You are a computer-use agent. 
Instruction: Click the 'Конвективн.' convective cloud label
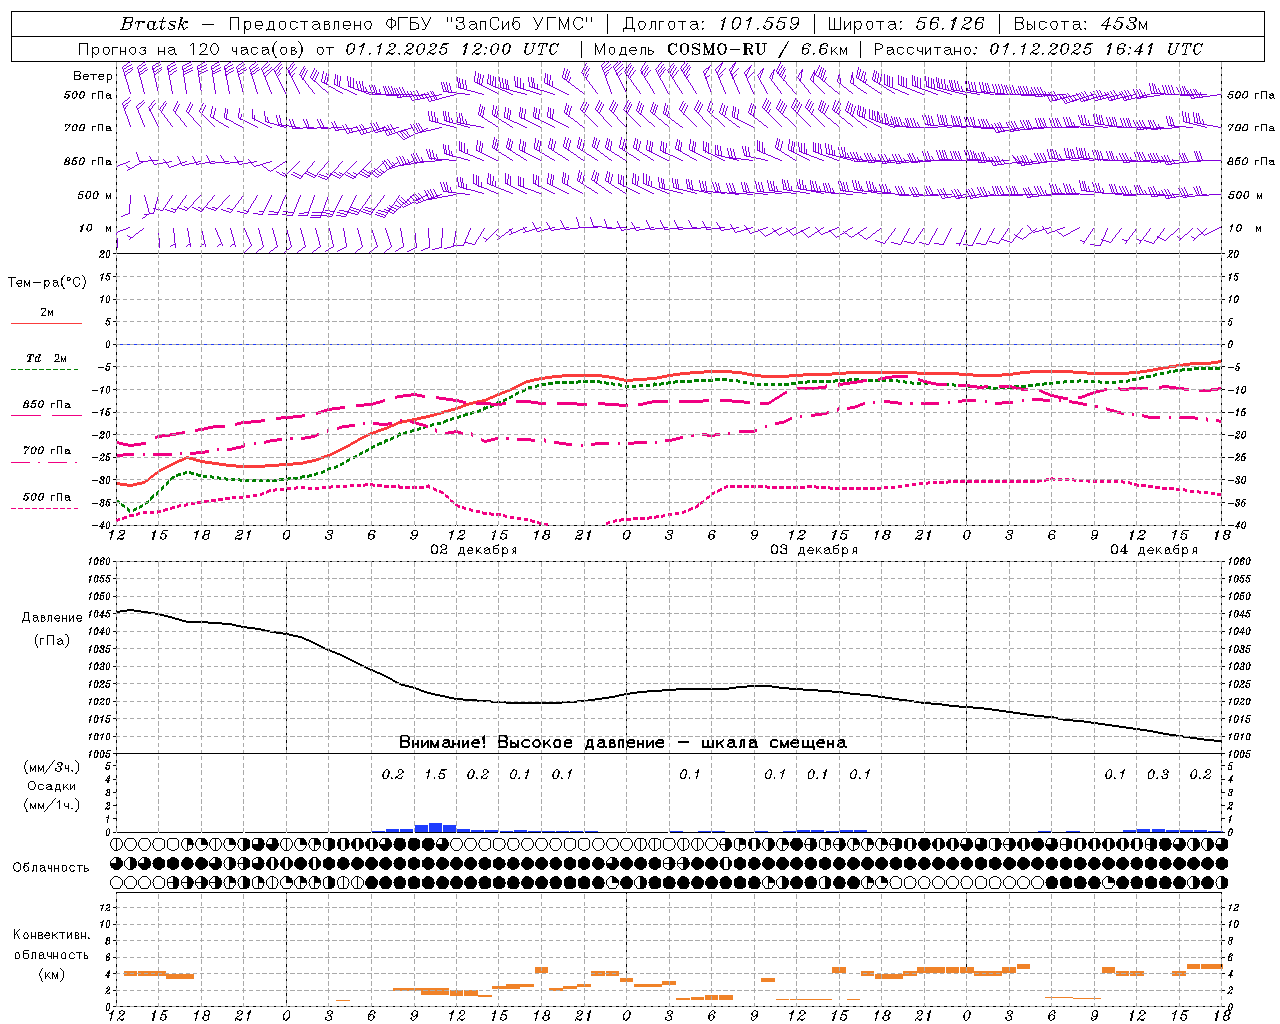click(51, 935)
